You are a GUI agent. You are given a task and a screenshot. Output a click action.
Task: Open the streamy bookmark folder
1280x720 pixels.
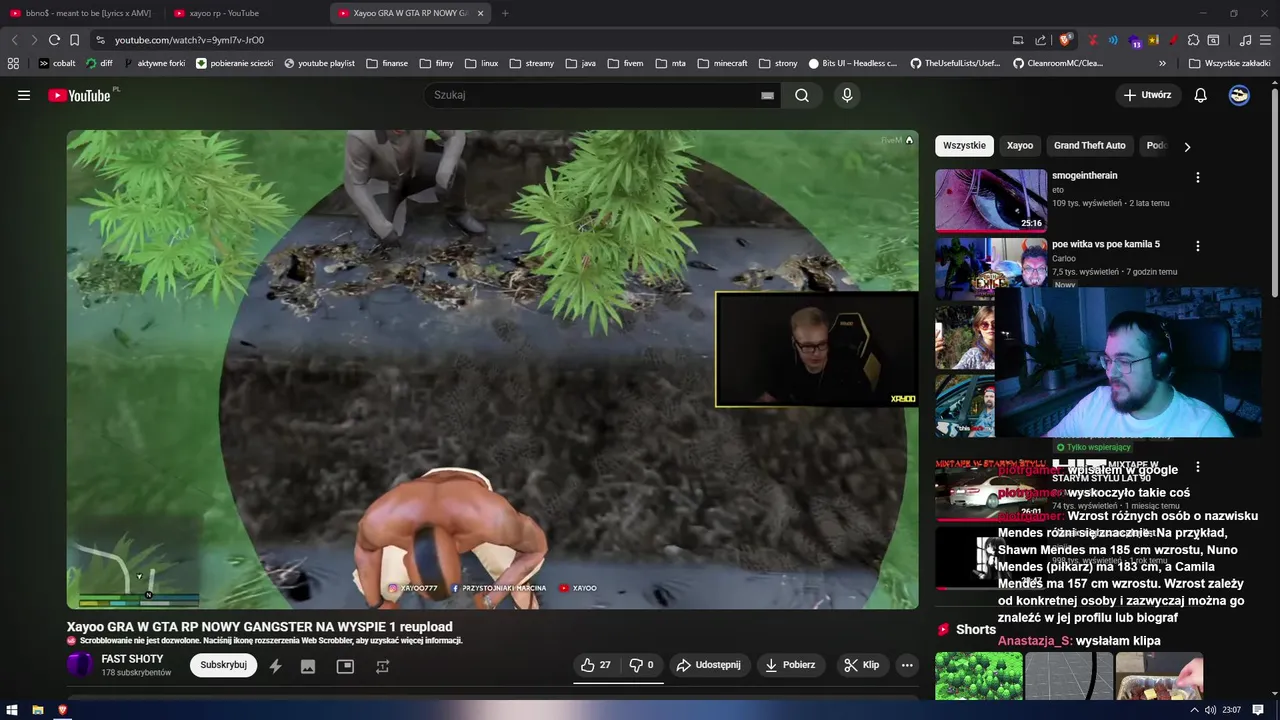click(532, 63)
